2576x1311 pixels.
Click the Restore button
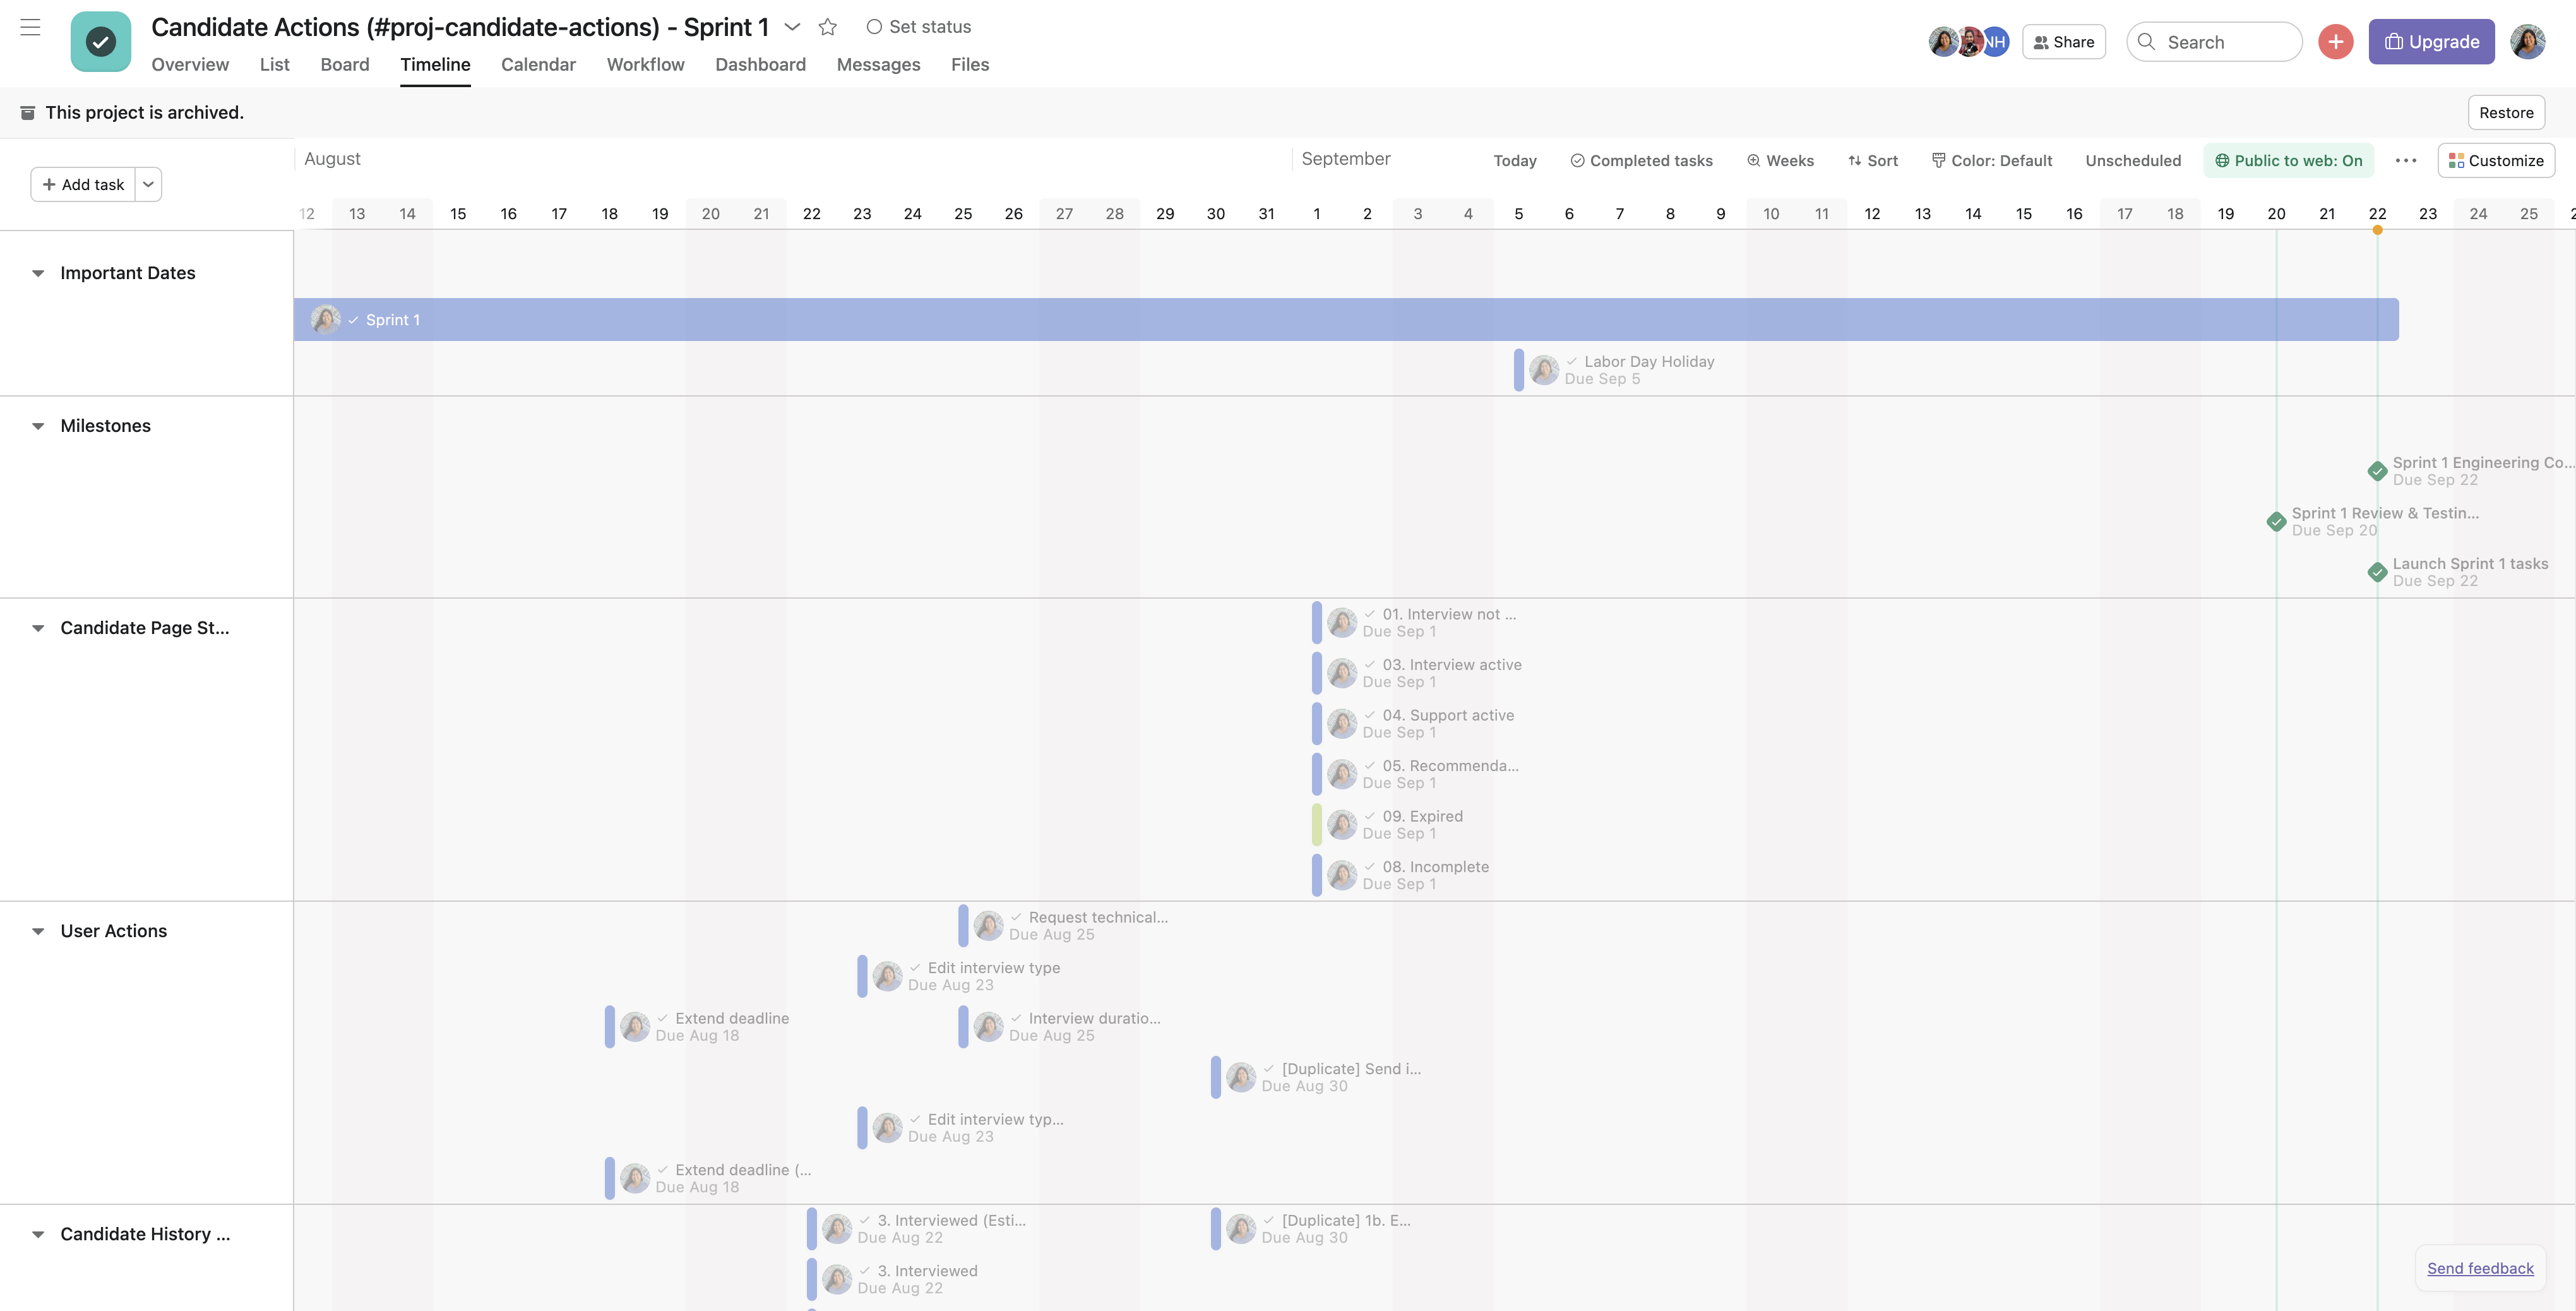click(x=2505, y=113)
